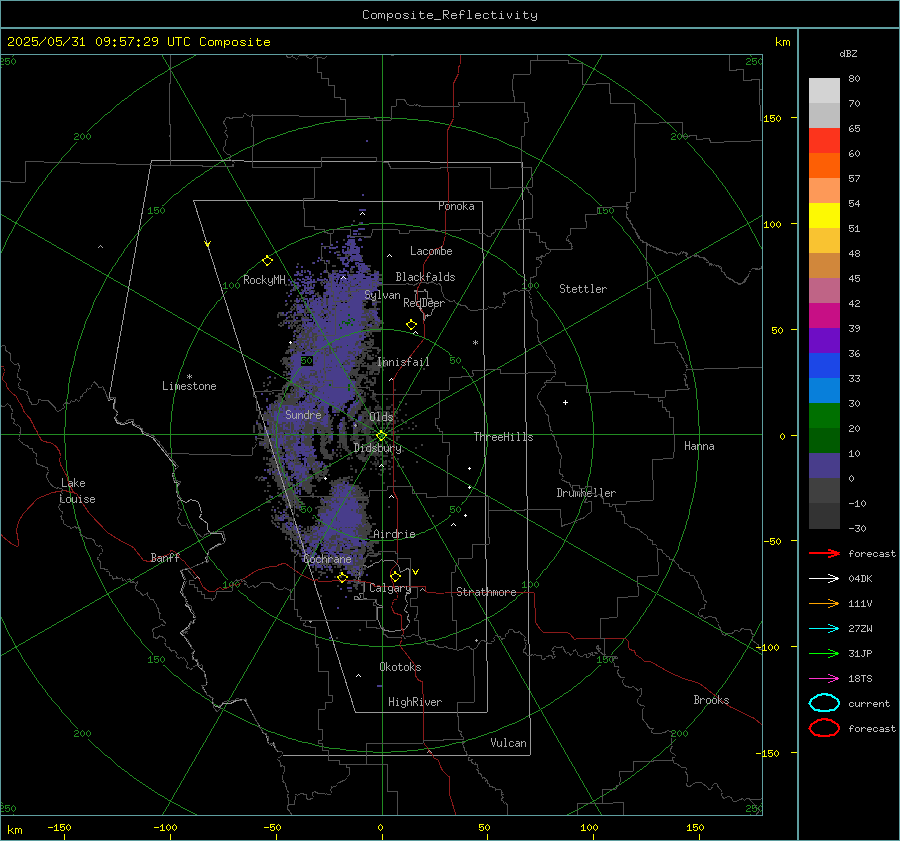Click the Sylvan label on map
The width and height of the screenshot is (900, 841).
click(x=382, y=295)
